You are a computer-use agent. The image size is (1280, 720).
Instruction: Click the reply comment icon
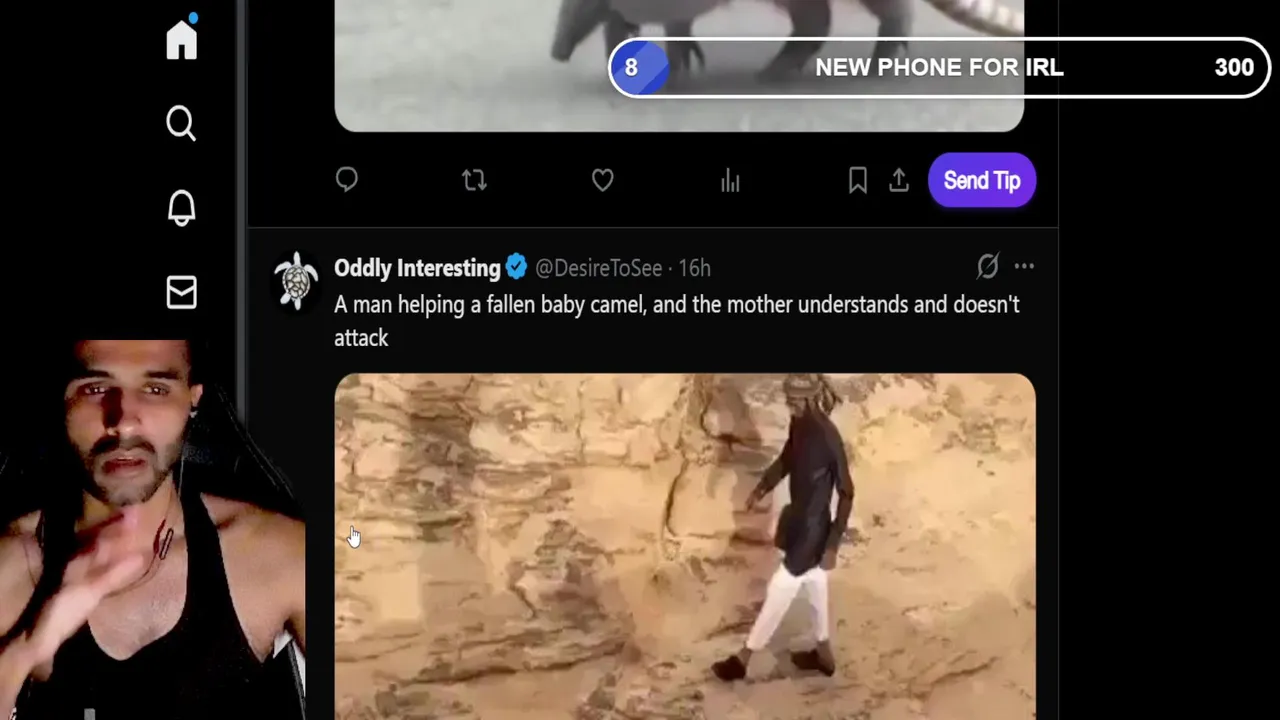click(x=347, y=180)
